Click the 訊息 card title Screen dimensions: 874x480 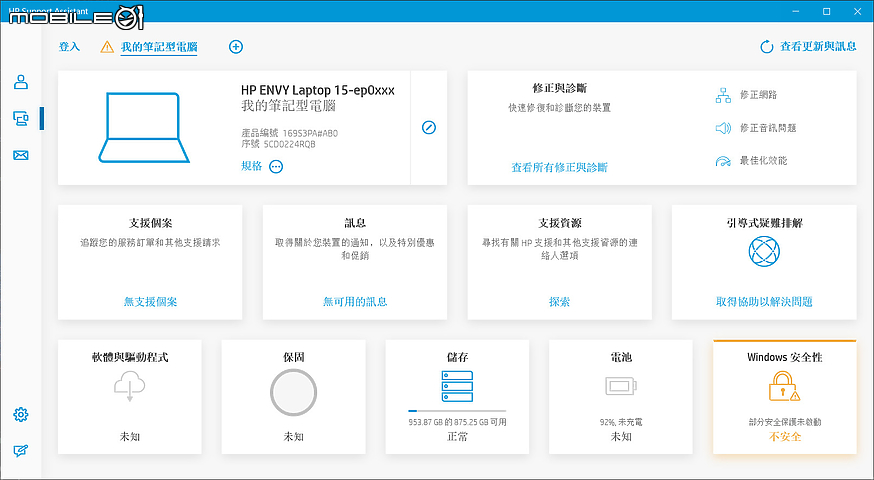pos(355,223)
